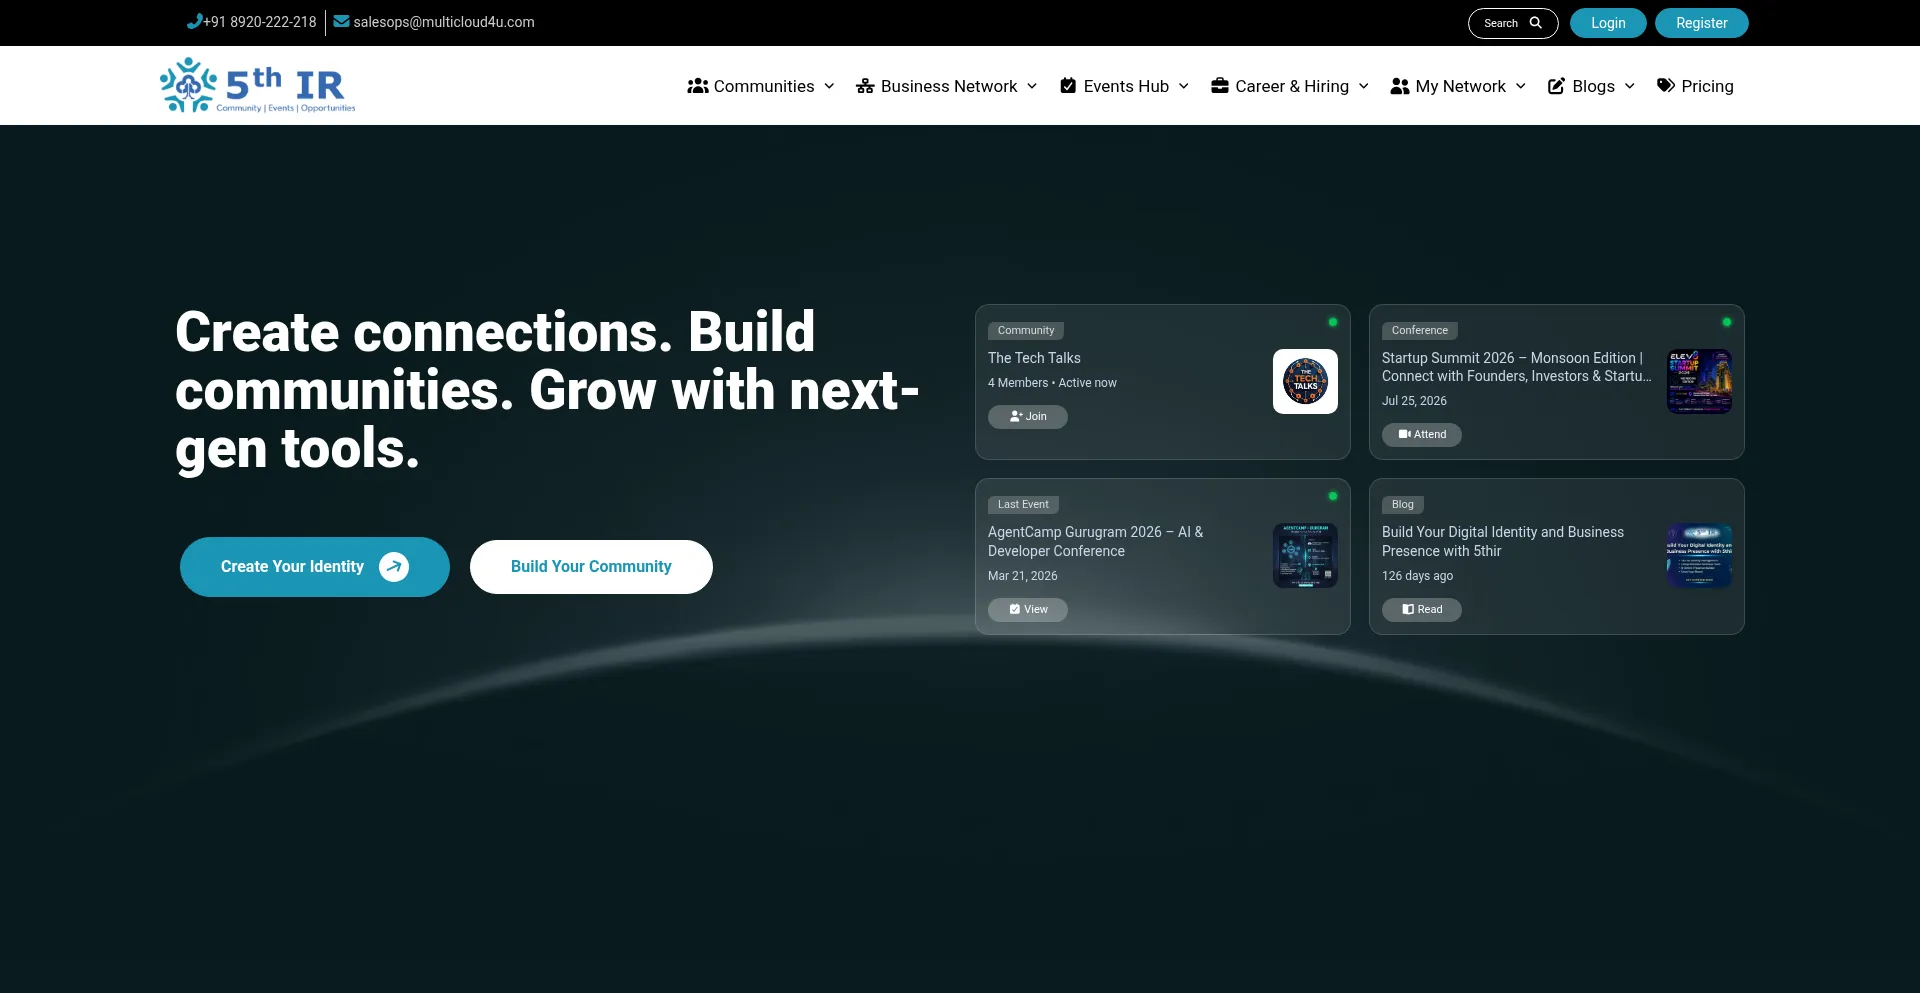1920x993 pixels.
Task: Go to the Pricing page
Action: coord(1695,86)
